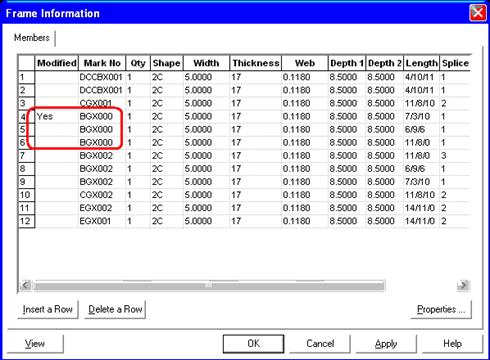This screenshot has width=490, height=360.
Task: Click BGX000 mark in row 5
Action: [102, 129]
